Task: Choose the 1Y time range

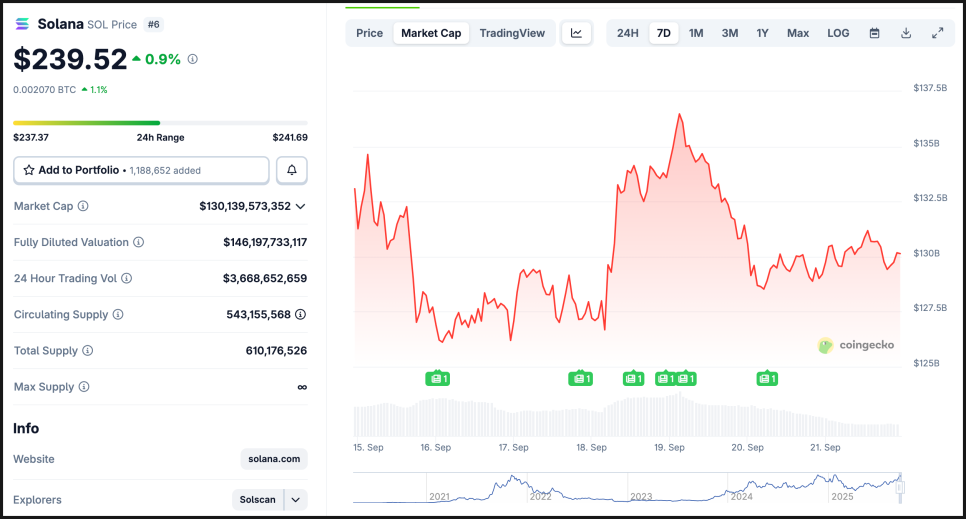Action: click(x=763, y=33)
